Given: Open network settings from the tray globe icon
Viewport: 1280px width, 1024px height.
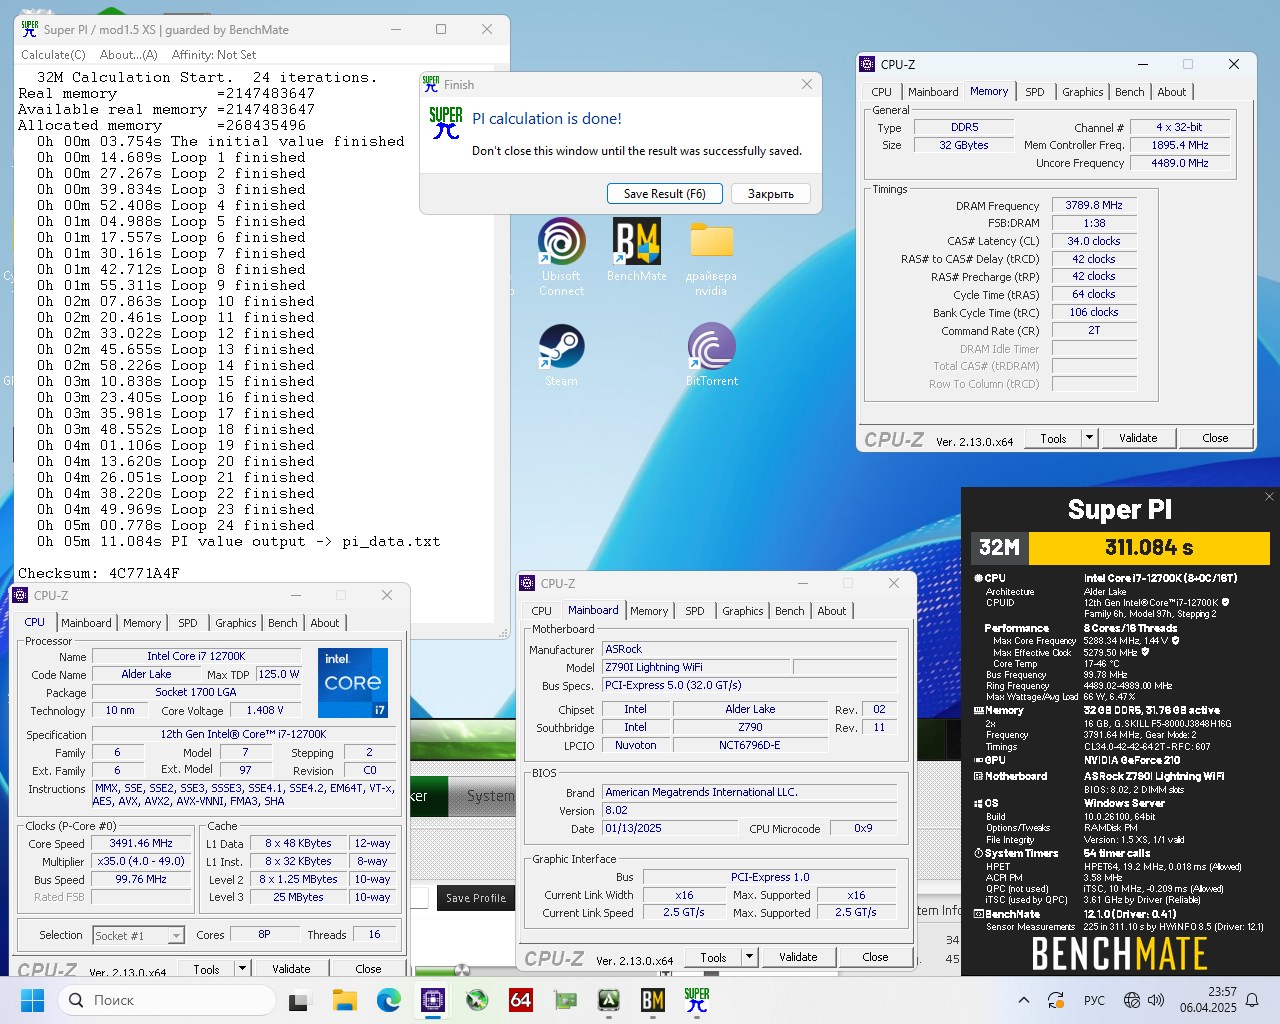Looking at the screenshot, I should pyautogui.click(x=1132, y=1000).
